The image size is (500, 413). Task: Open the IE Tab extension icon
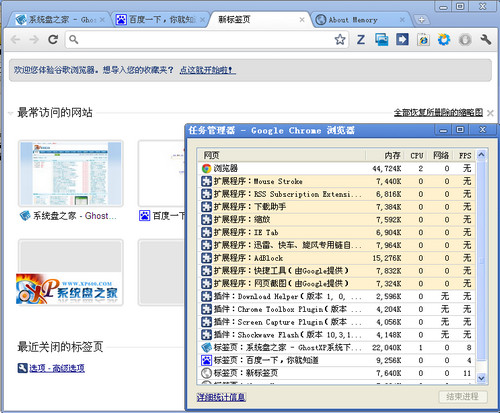[x=423, y=40]
